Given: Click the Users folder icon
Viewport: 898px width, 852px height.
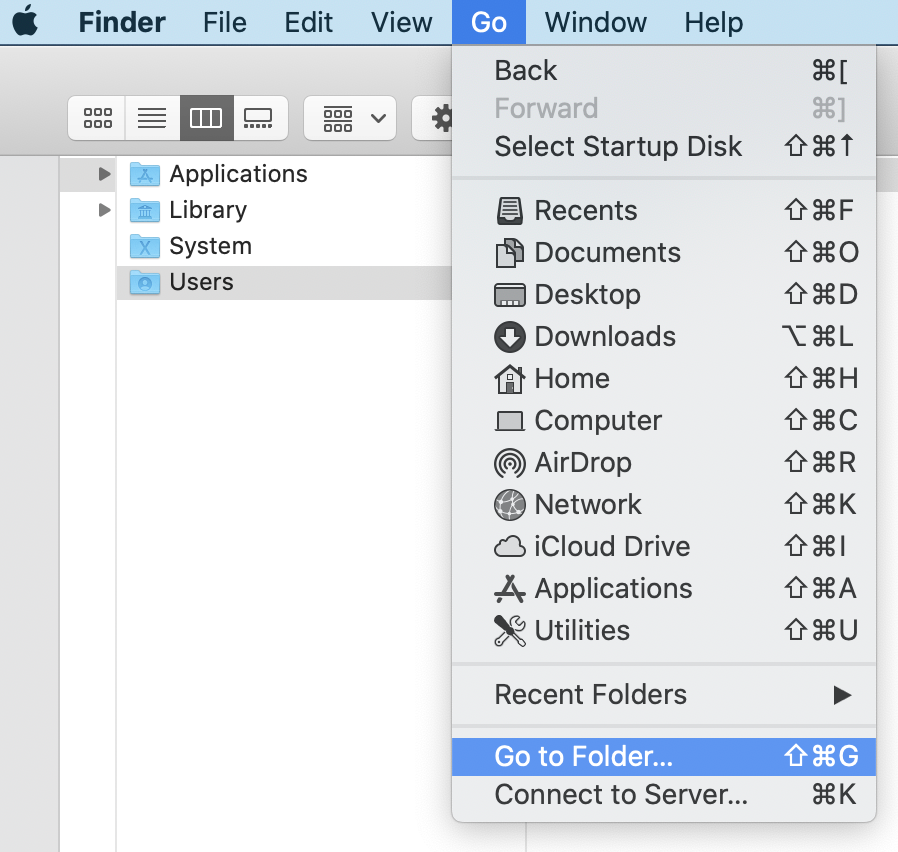Looking at the screenshot, I should pos(145,282).
